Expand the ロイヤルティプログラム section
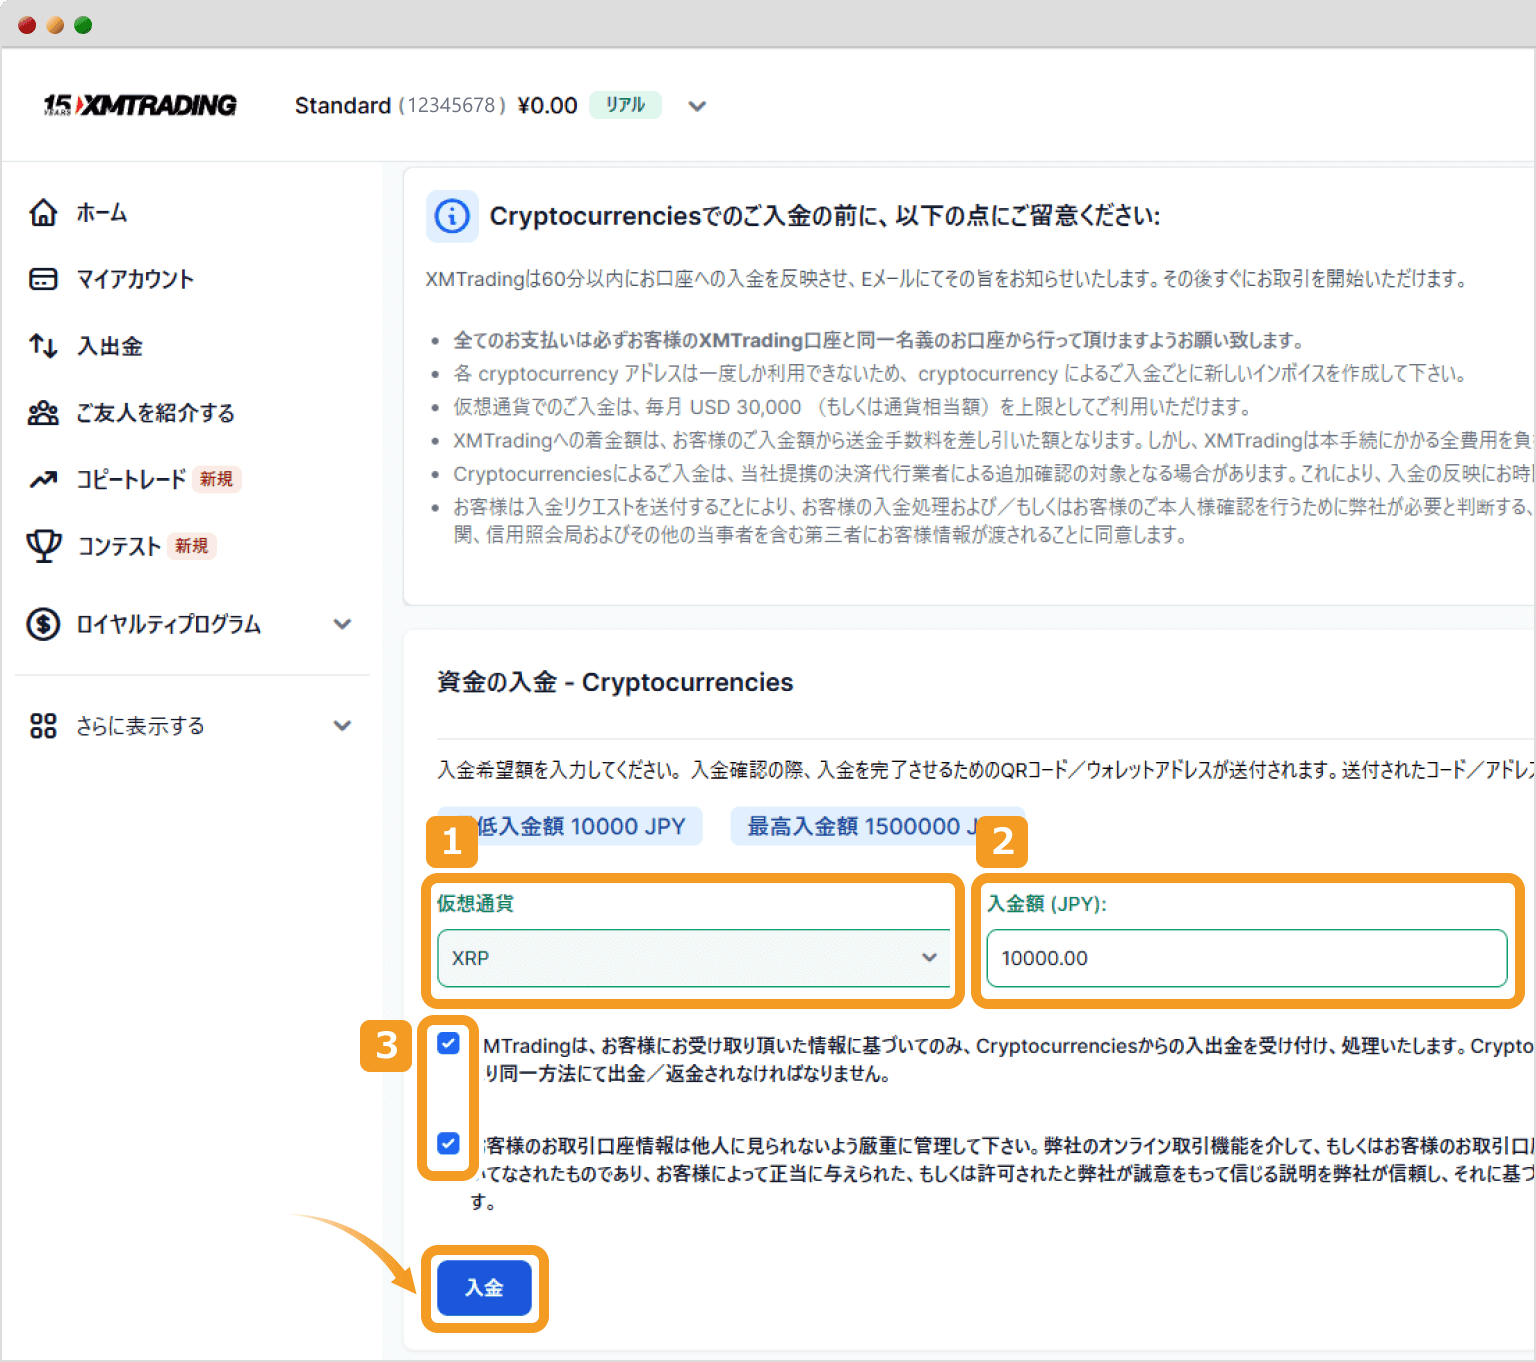This screenshot has width=1536, height=1362. pyautogui.click(x=343, y=624)
